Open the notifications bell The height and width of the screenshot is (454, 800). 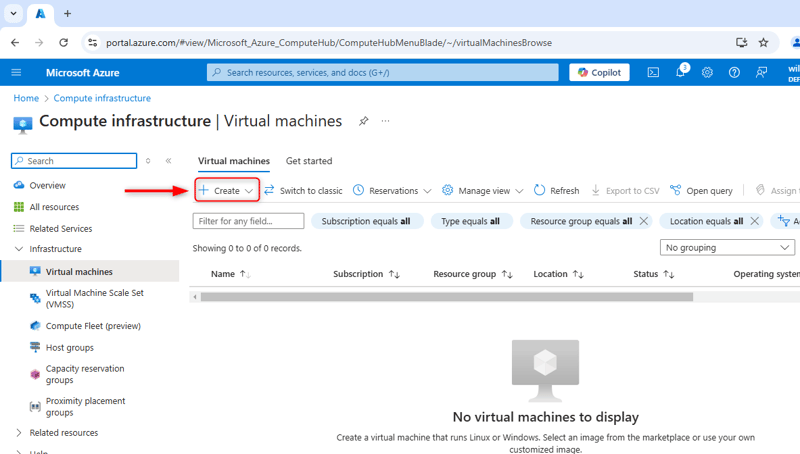681,72
